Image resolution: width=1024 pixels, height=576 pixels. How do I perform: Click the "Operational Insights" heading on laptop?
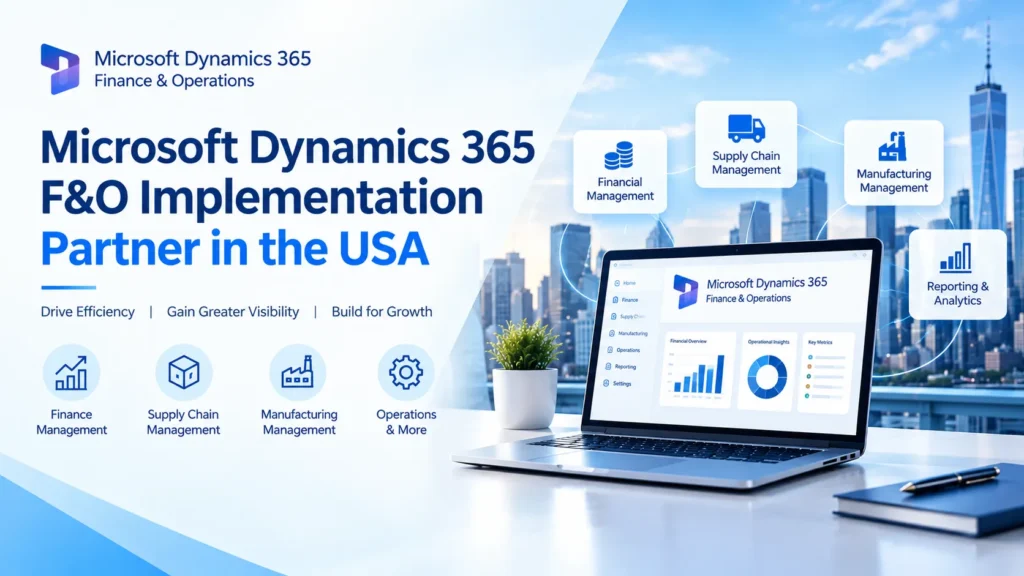tap(768, 342)
